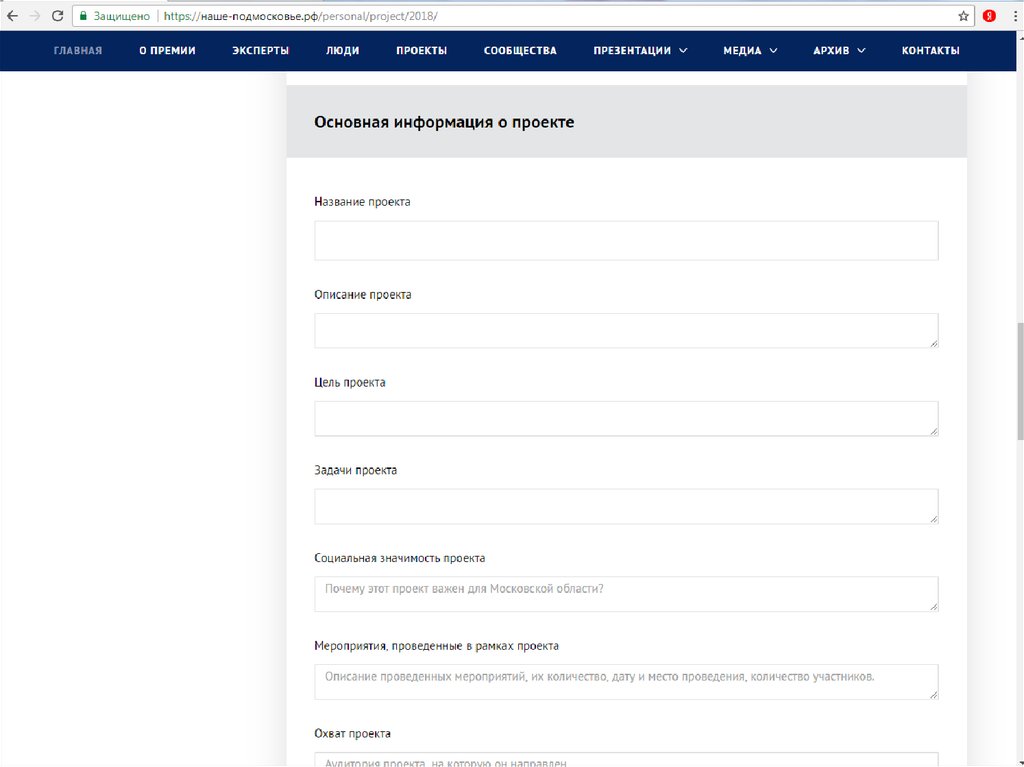
Task: Reload the page with refresh icon
Action: coord(57,16)
